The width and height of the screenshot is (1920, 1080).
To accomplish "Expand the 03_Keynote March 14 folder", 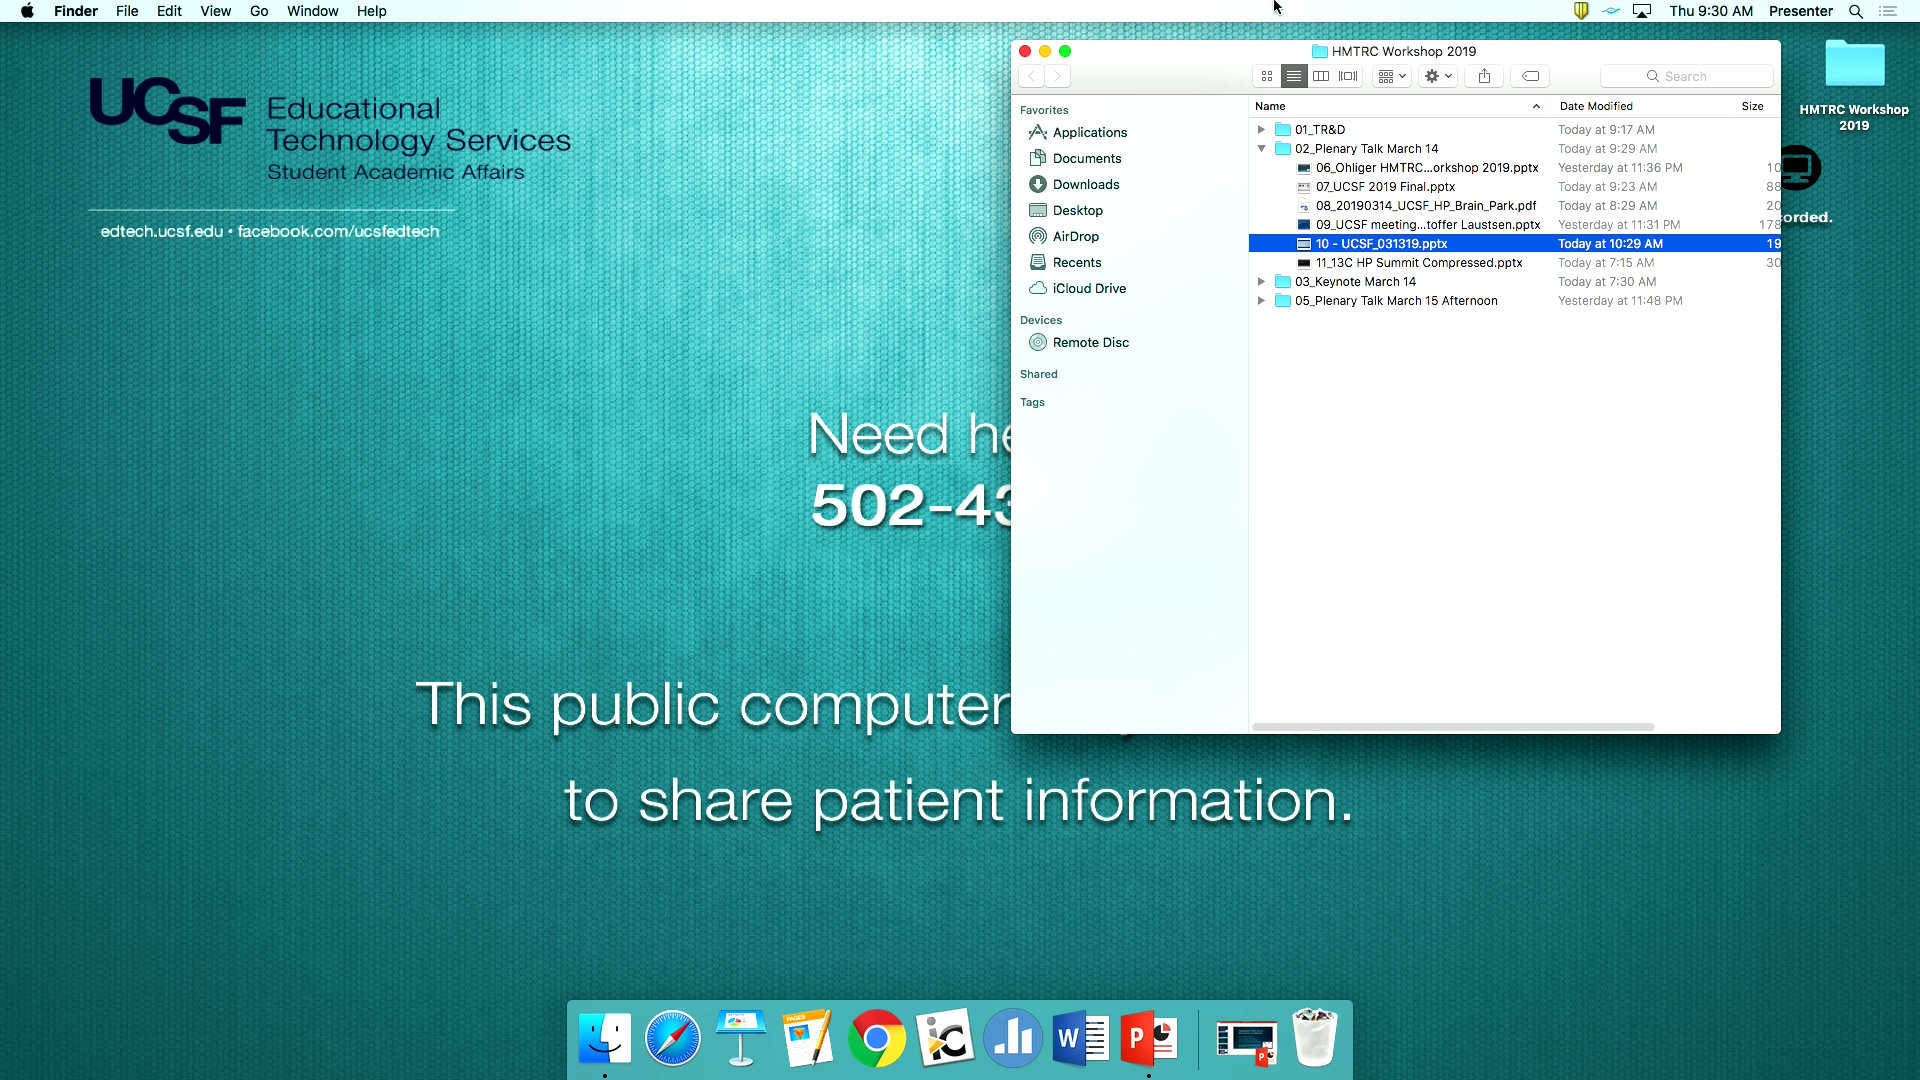I will (x=1262, y=282).
